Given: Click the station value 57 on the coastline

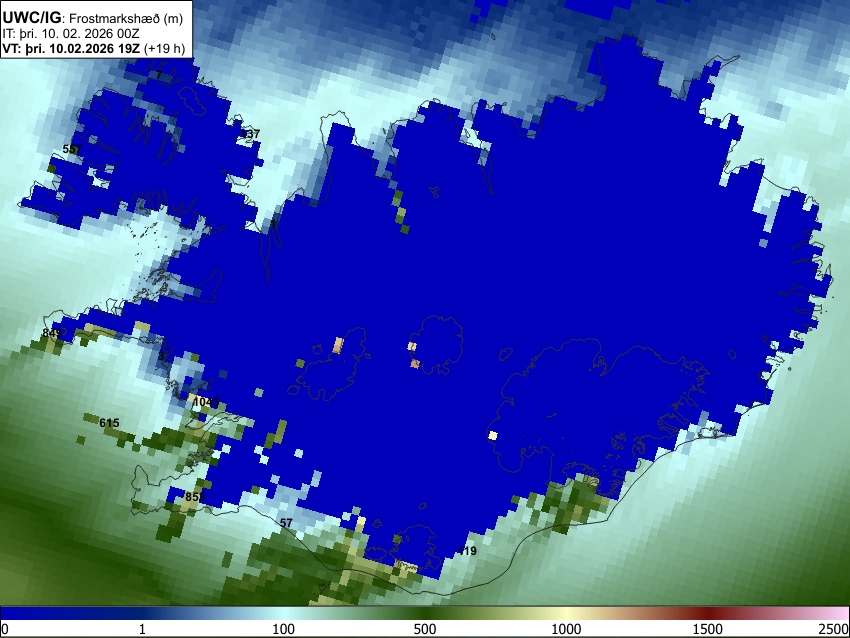Looking at the screenshot, I should coord(286,523).
